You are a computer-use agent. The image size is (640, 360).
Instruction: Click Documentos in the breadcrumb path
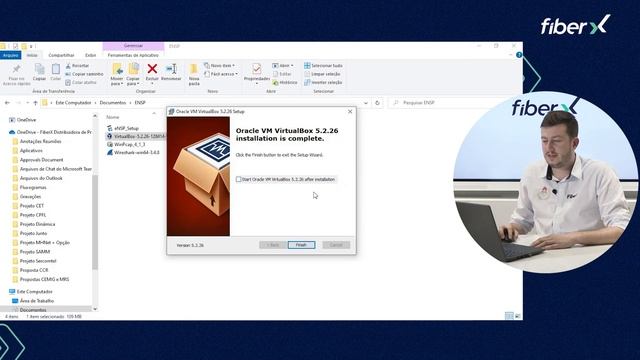(x=113, y=103)
